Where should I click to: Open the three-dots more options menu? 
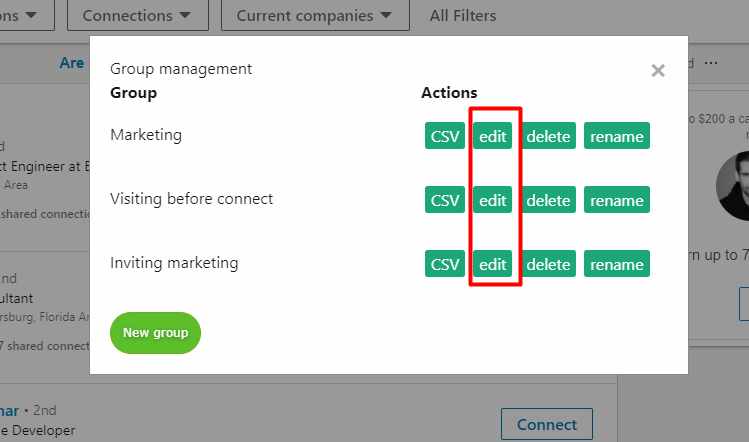click(711, 63)
